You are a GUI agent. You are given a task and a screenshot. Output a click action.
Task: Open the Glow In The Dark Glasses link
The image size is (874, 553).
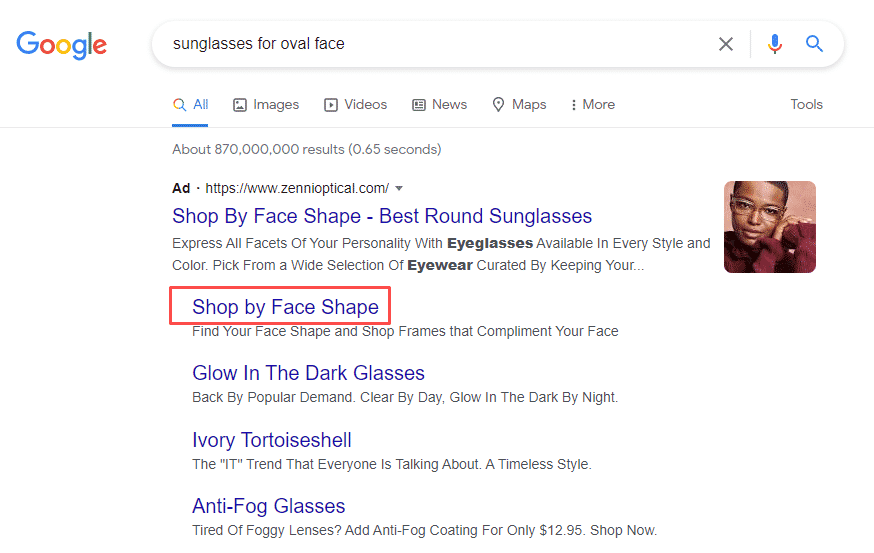(x=308, y=373)
